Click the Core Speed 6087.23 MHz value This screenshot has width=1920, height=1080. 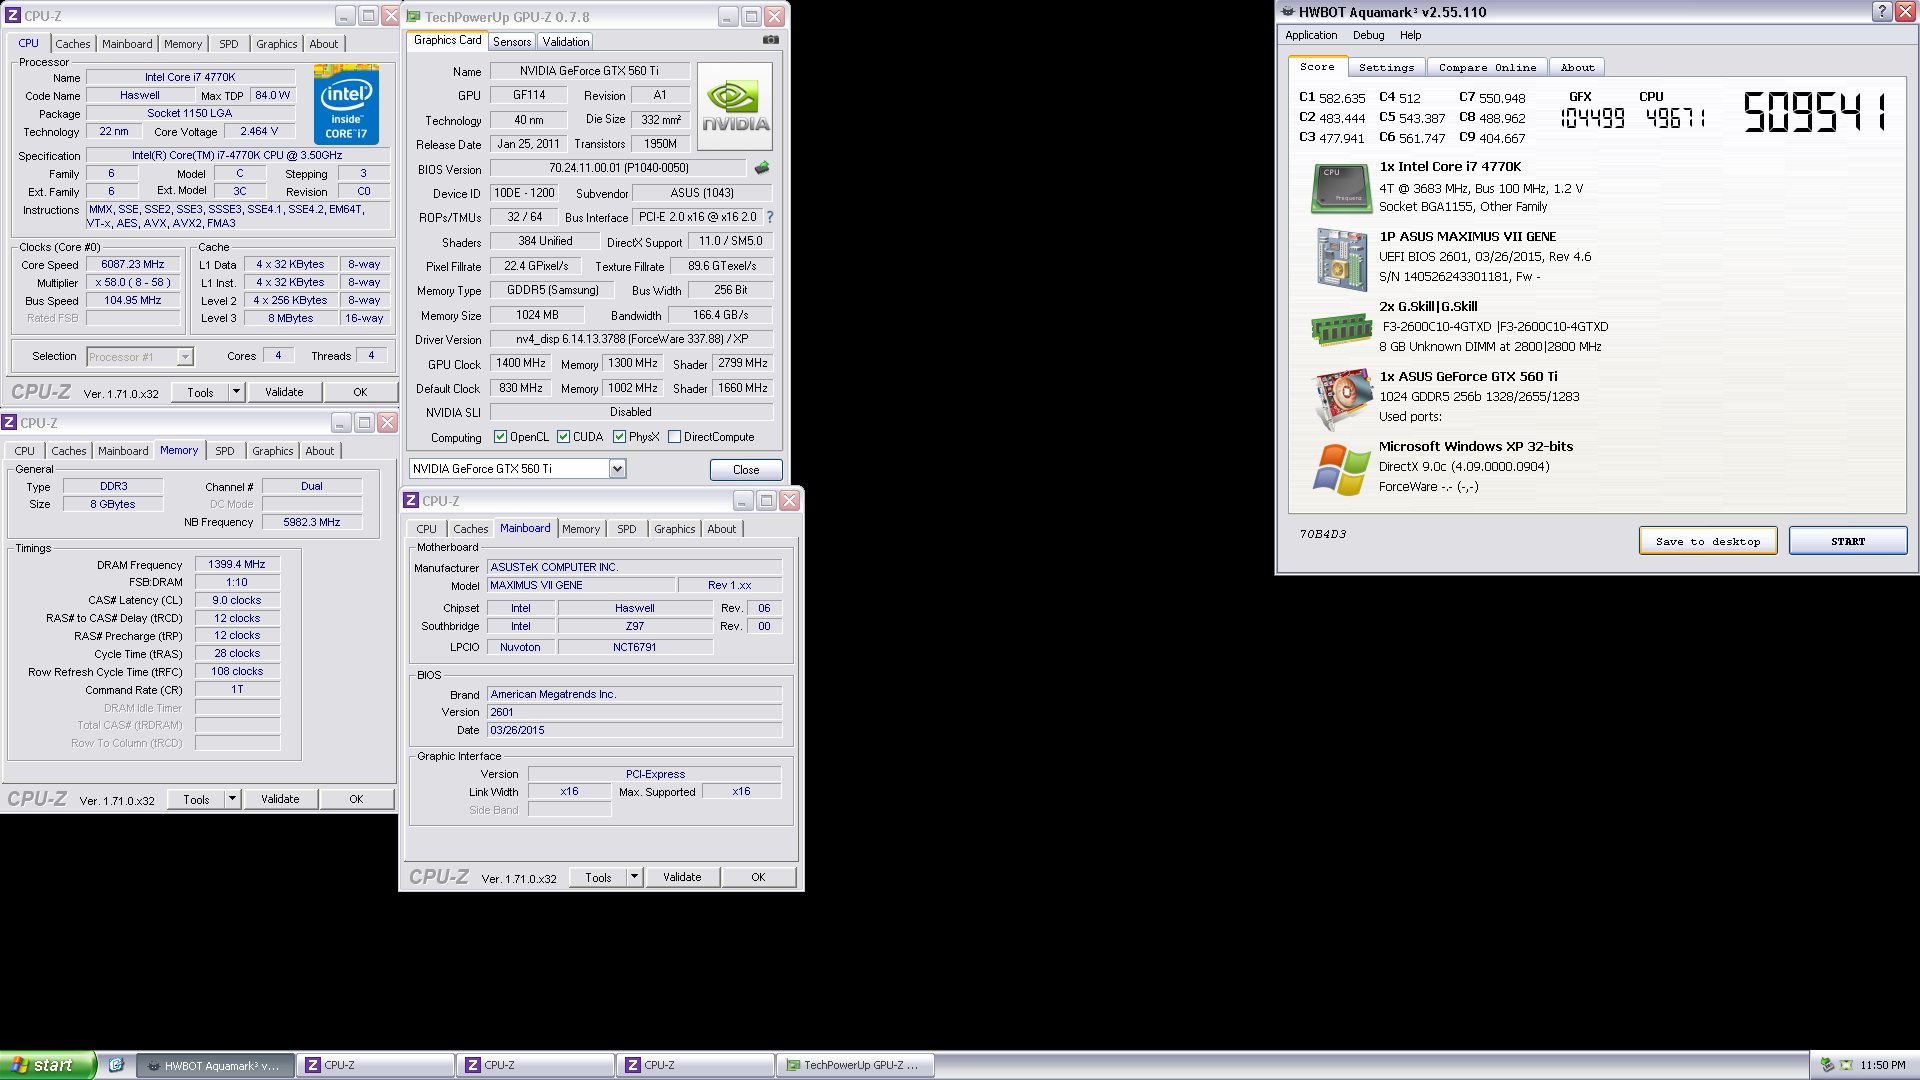pyautogui.click(x=133, y=265)
